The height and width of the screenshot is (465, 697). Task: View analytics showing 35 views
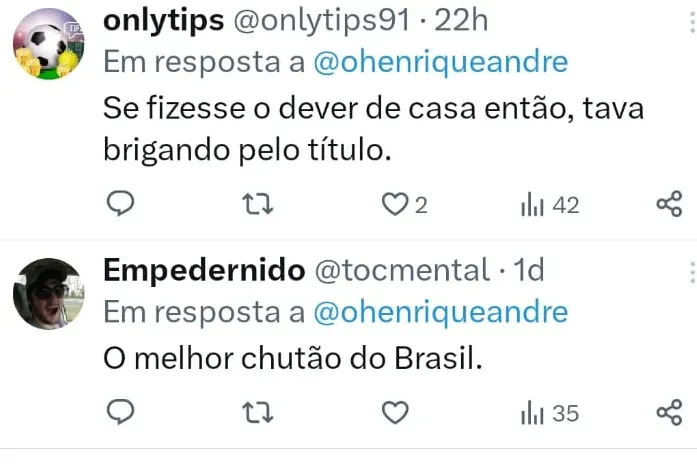[x=549, y=412]
